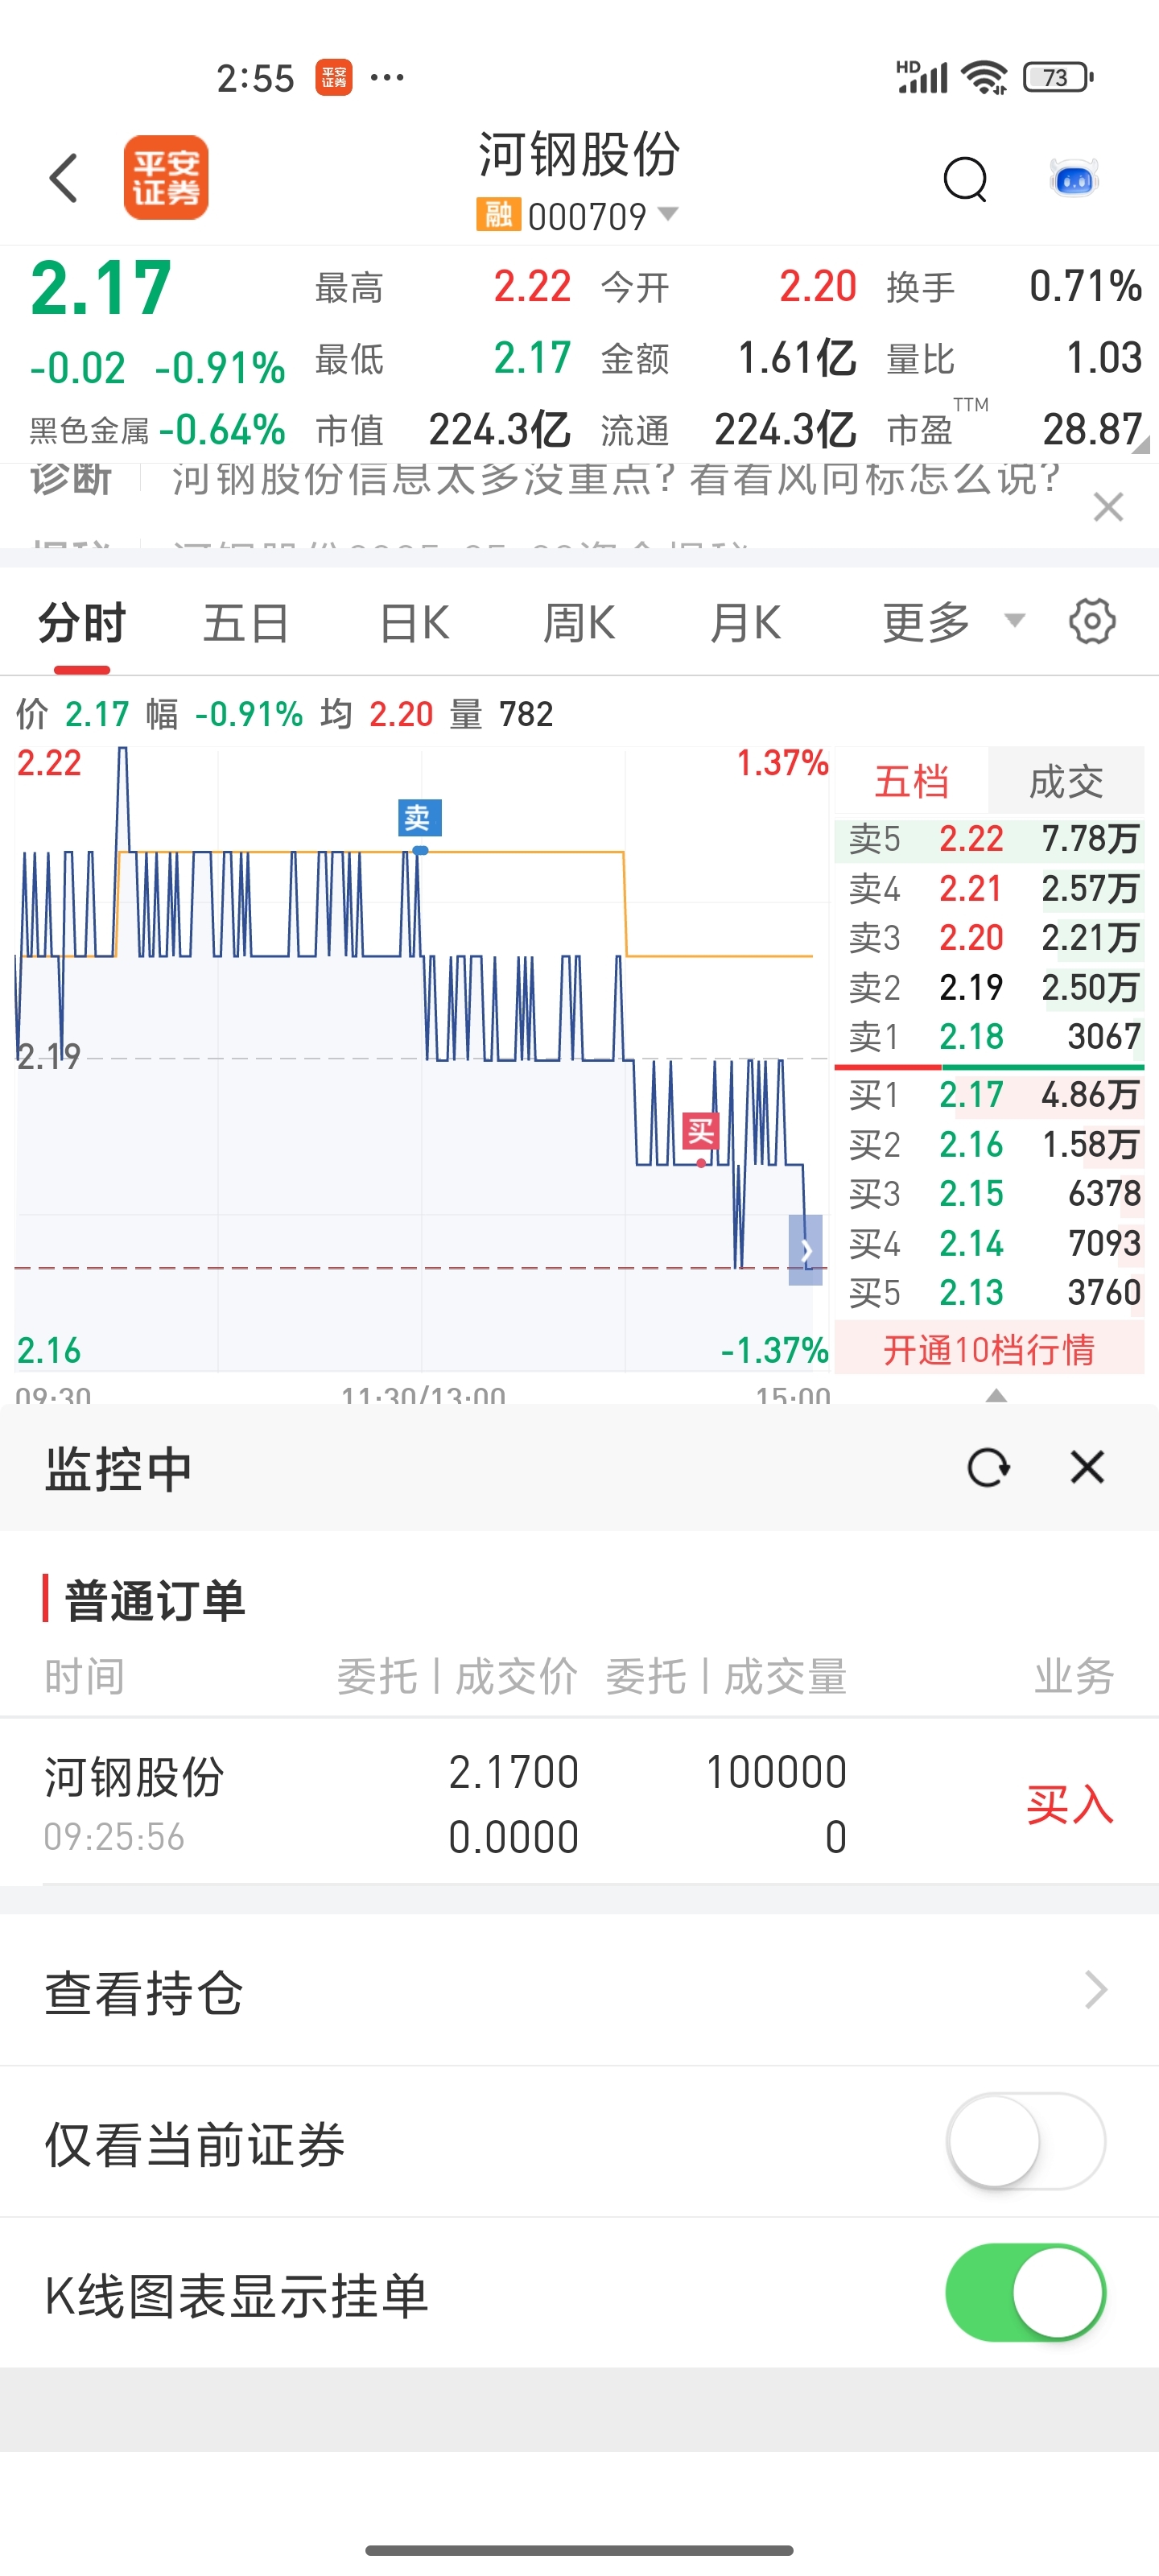
Task: Toggle 仅看当前证券 switch
Action: click(1026, 2141)
